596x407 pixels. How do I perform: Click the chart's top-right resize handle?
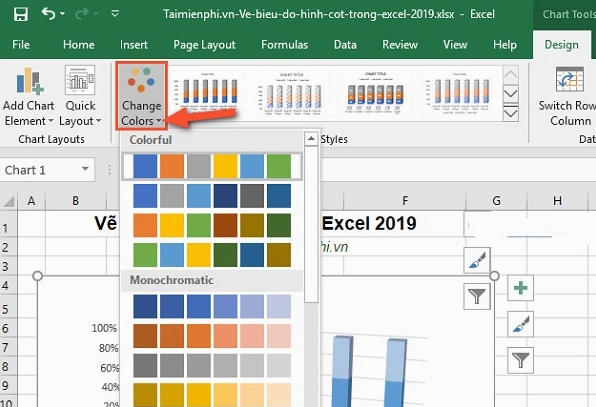[494, 276]
